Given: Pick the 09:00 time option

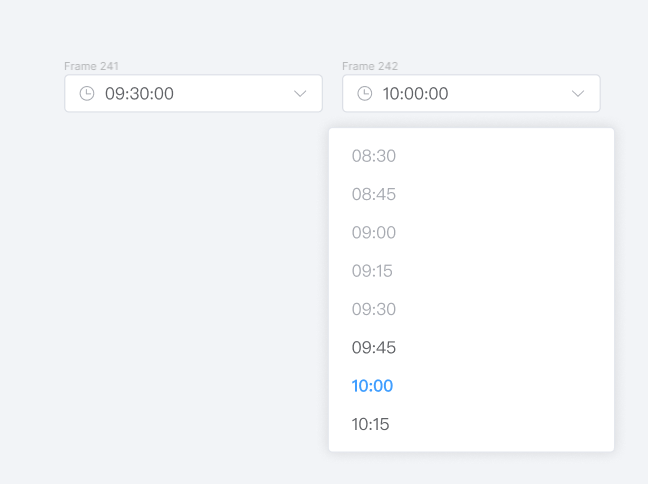Looking at the screenshot, I should (373, 233).
